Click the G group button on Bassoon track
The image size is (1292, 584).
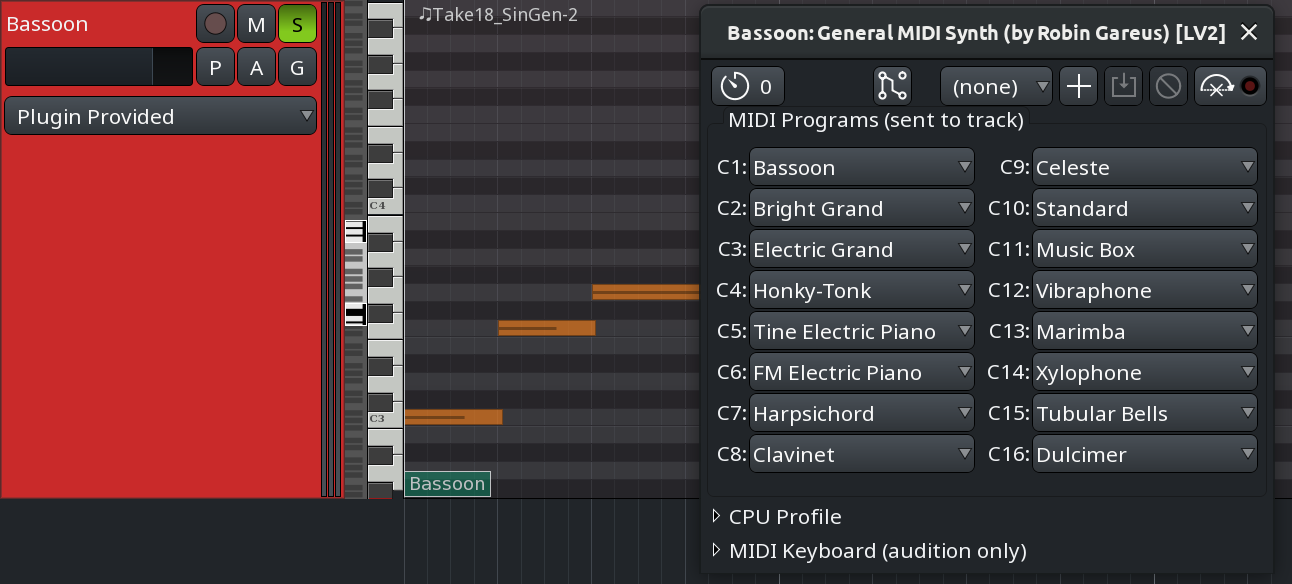coord(297,67)
